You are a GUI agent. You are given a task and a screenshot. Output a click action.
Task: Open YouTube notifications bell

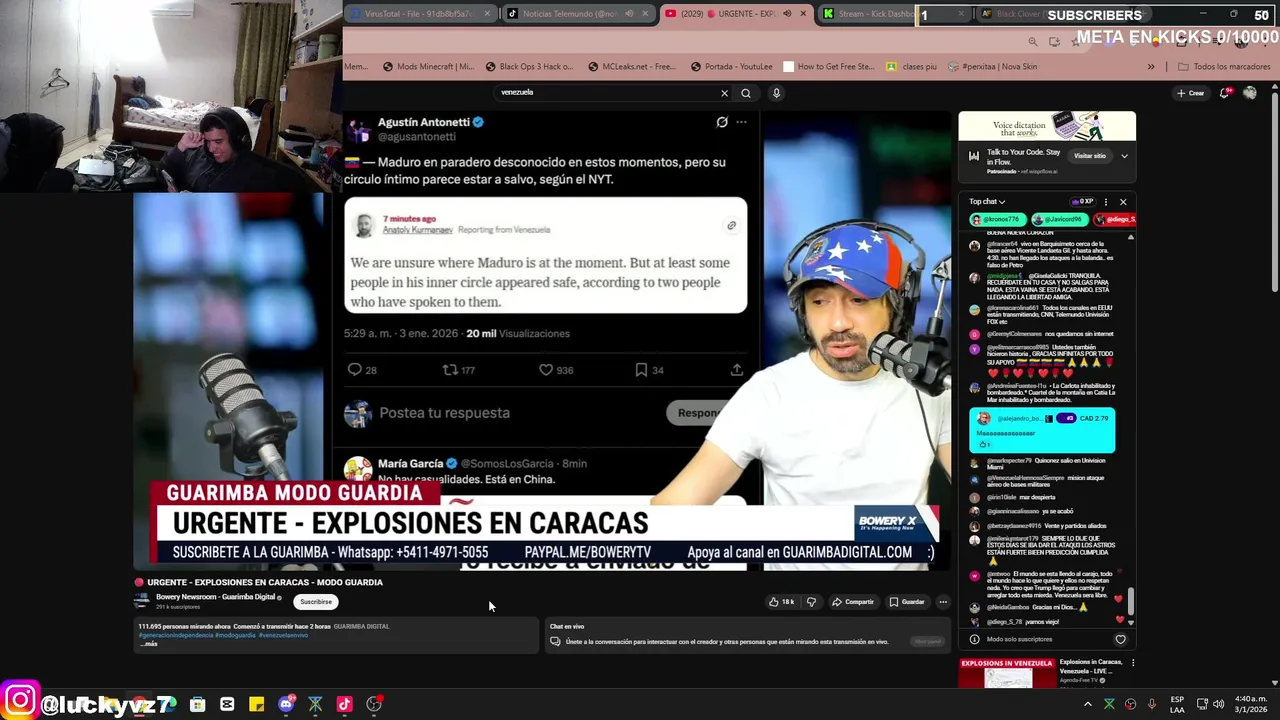coord(1224,93)
